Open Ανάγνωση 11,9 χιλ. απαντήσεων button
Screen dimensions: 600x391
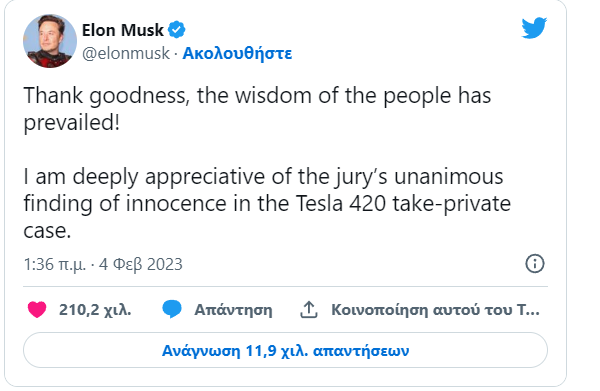285,350
